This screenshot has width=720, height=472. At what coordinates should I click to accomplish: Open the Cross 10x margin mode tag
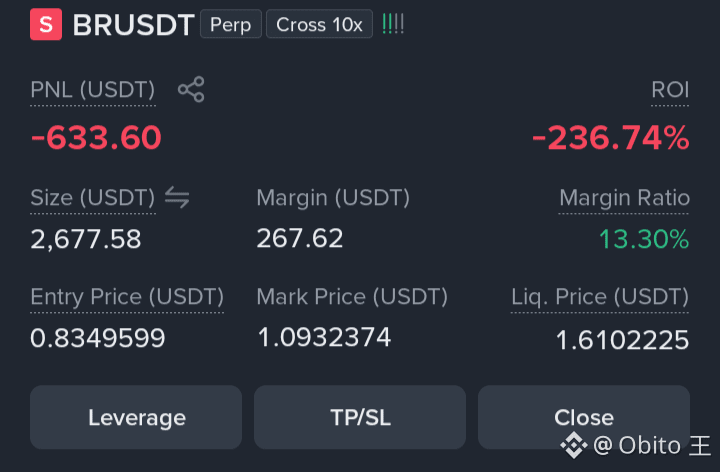pyautogui.click(x=319, y=24)
